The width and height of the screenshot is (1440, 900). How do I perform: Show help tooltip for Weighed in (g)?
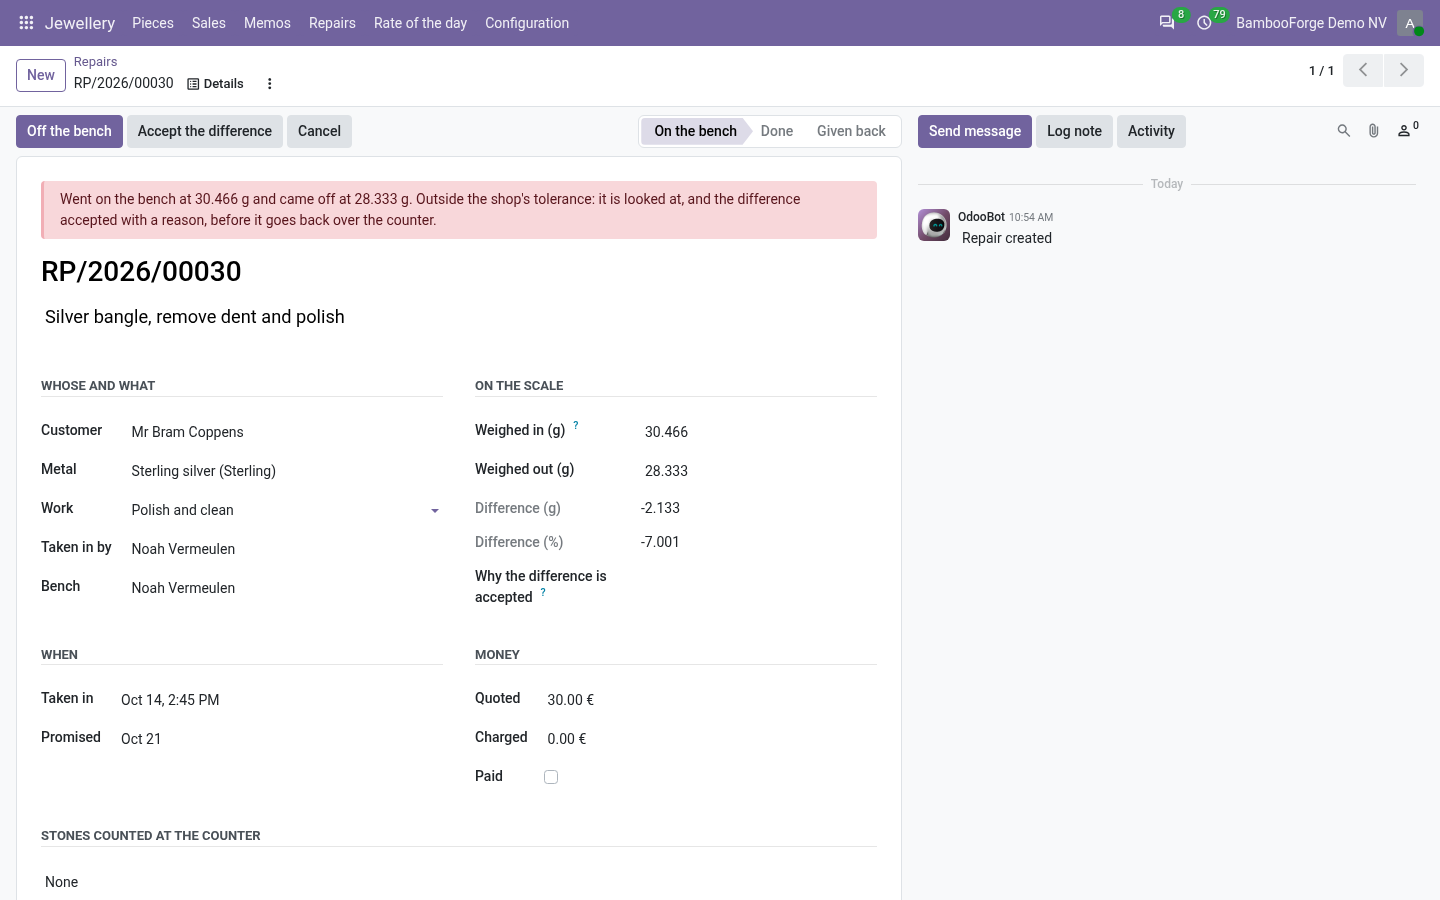point(576,426)
